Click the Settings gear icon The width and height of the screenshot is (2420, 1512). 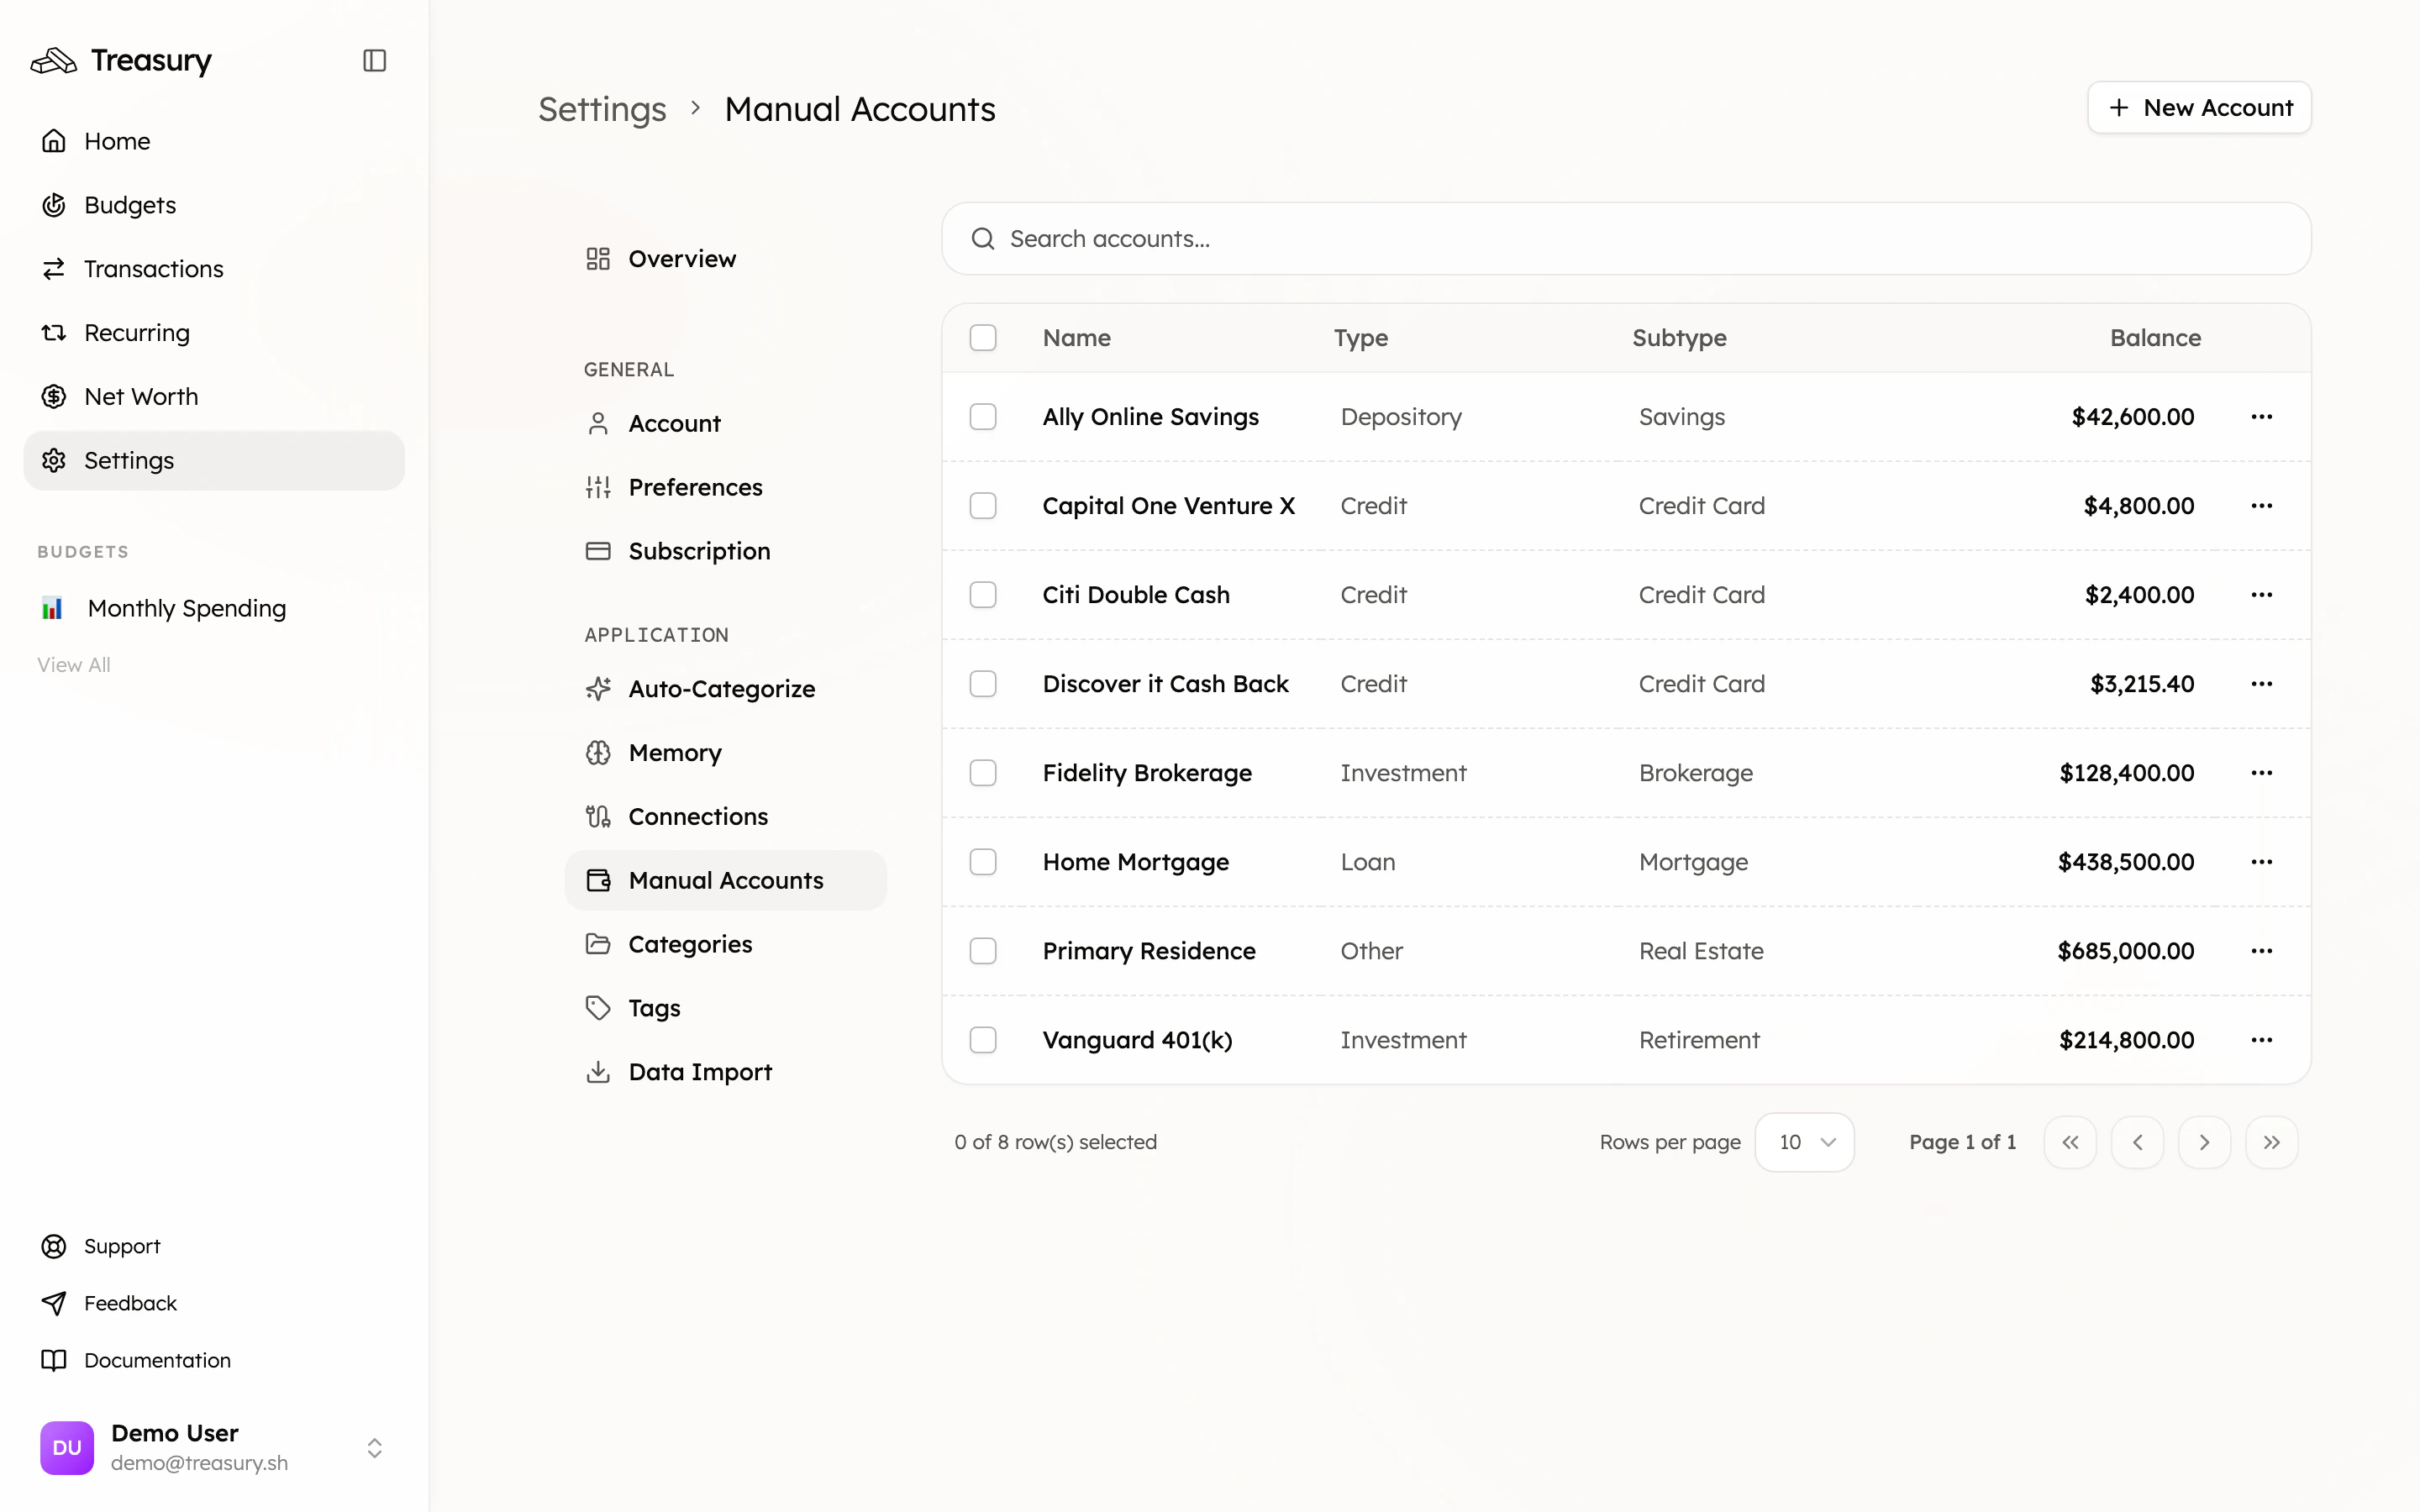coord(54,461)
